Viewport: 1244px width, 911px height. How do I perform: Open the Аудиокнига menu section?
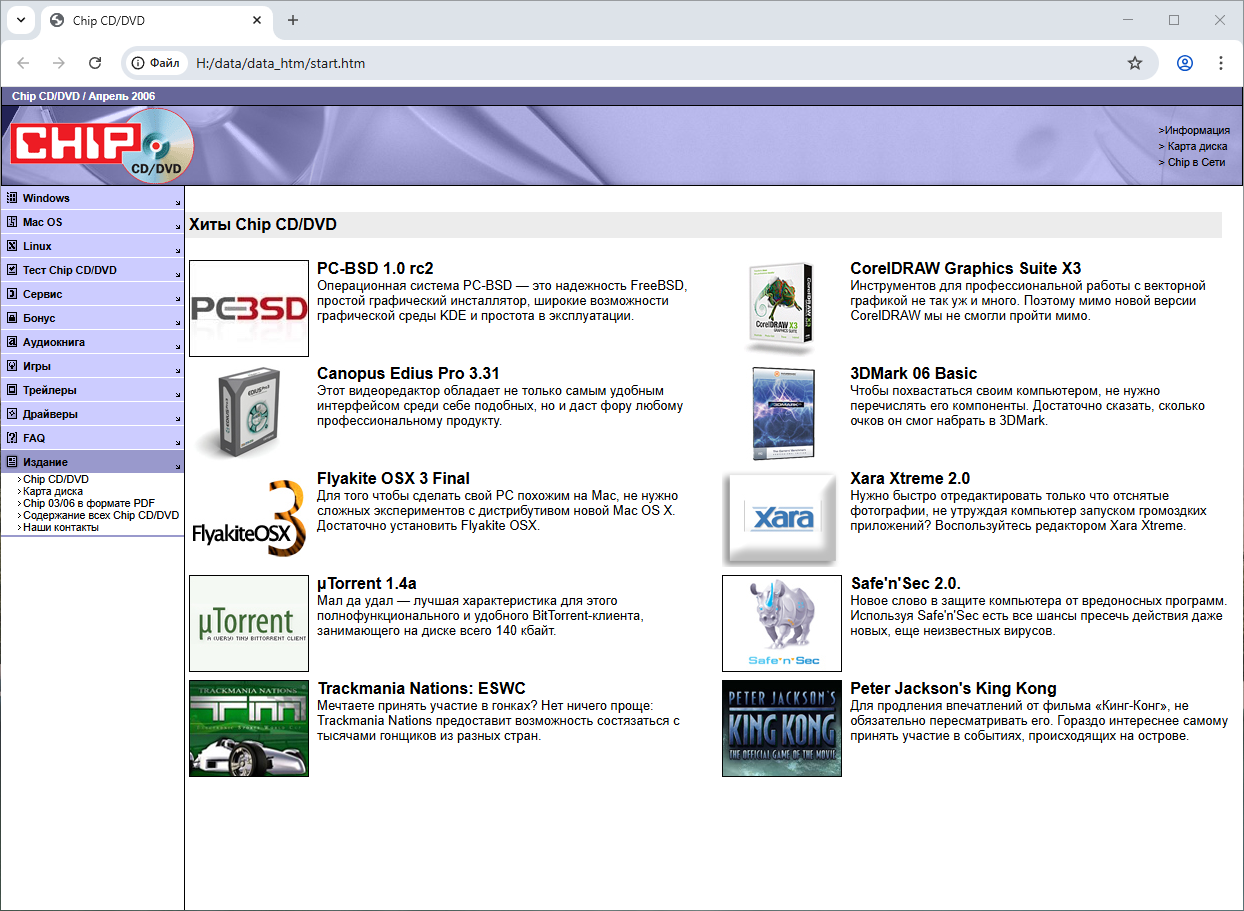click(93, 342)
